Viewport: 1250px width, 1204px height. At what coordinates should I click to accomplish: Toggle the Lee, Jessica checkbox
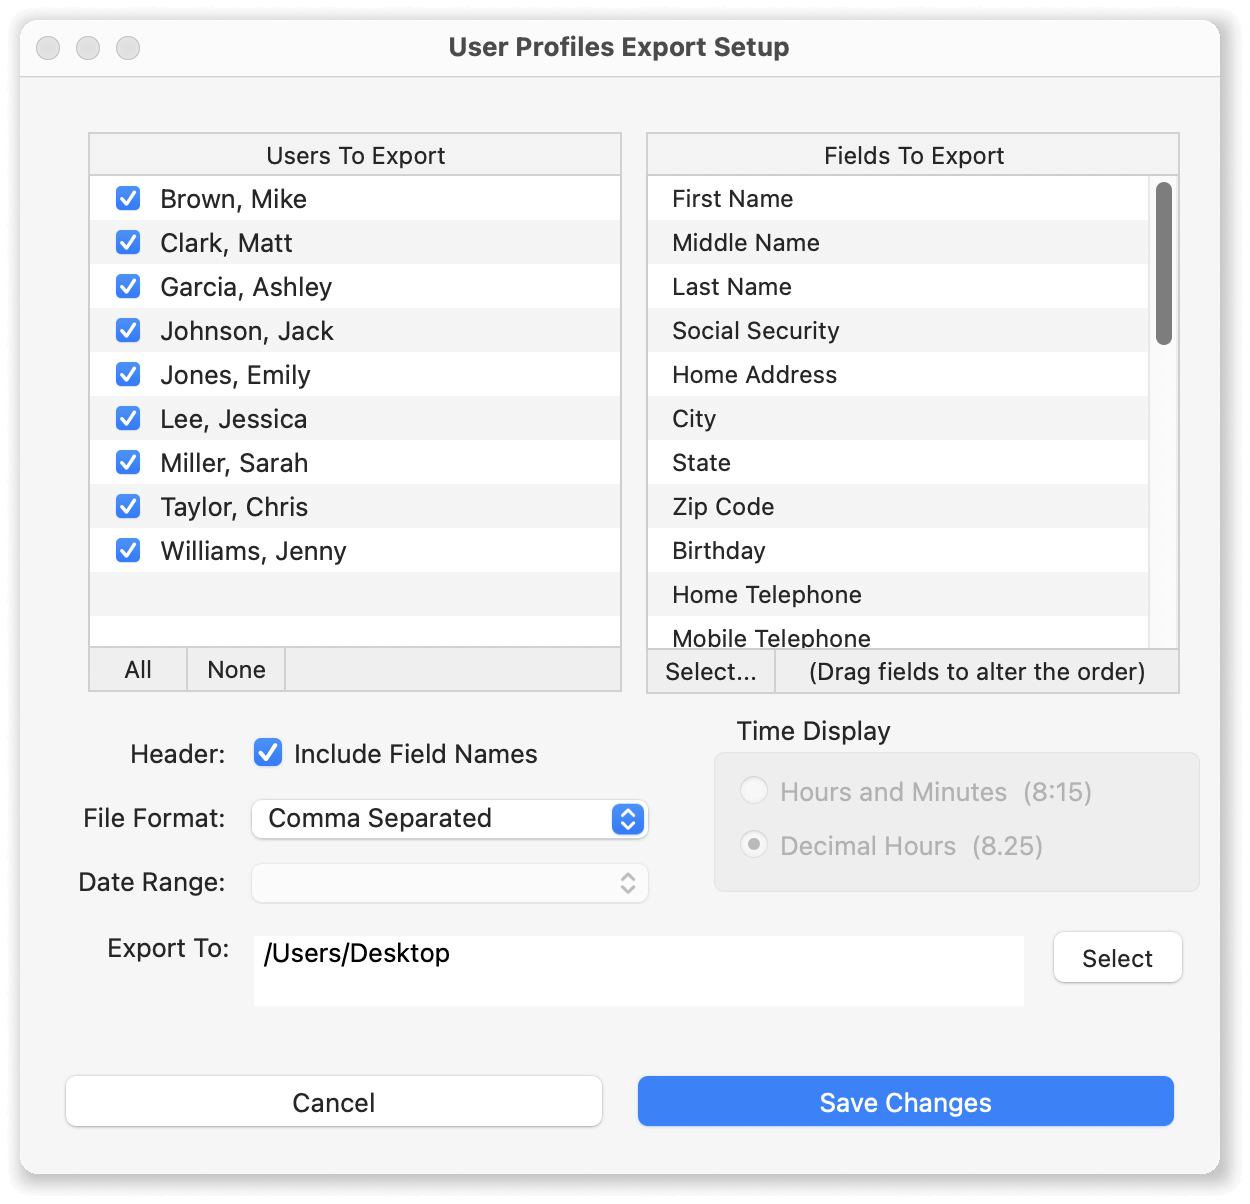(128, 418)
